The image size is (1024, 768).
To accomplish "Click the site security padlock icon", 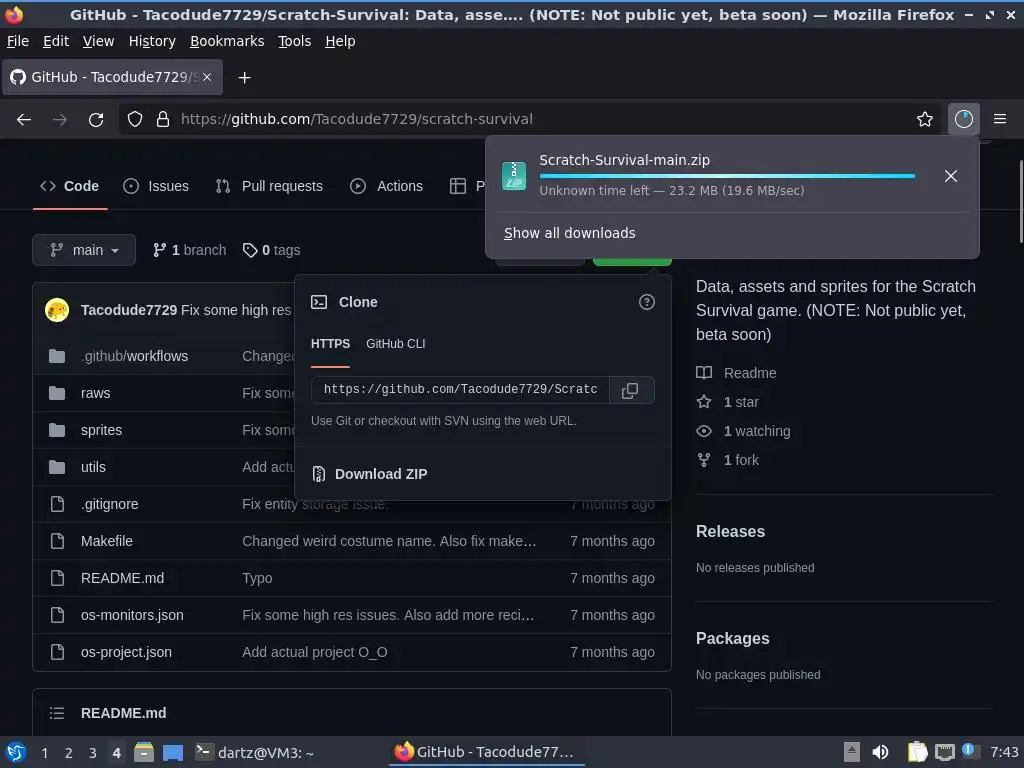I will (x=163, y=119).
